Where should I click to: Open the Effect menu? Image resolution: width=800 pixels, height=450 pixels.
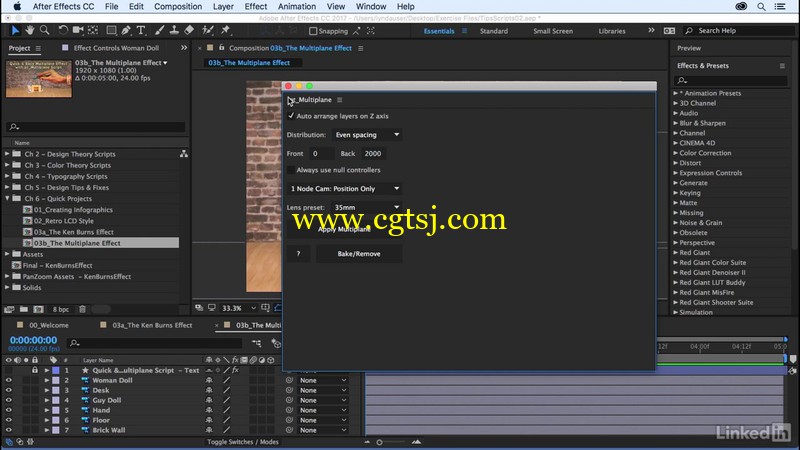click(256, 7)
